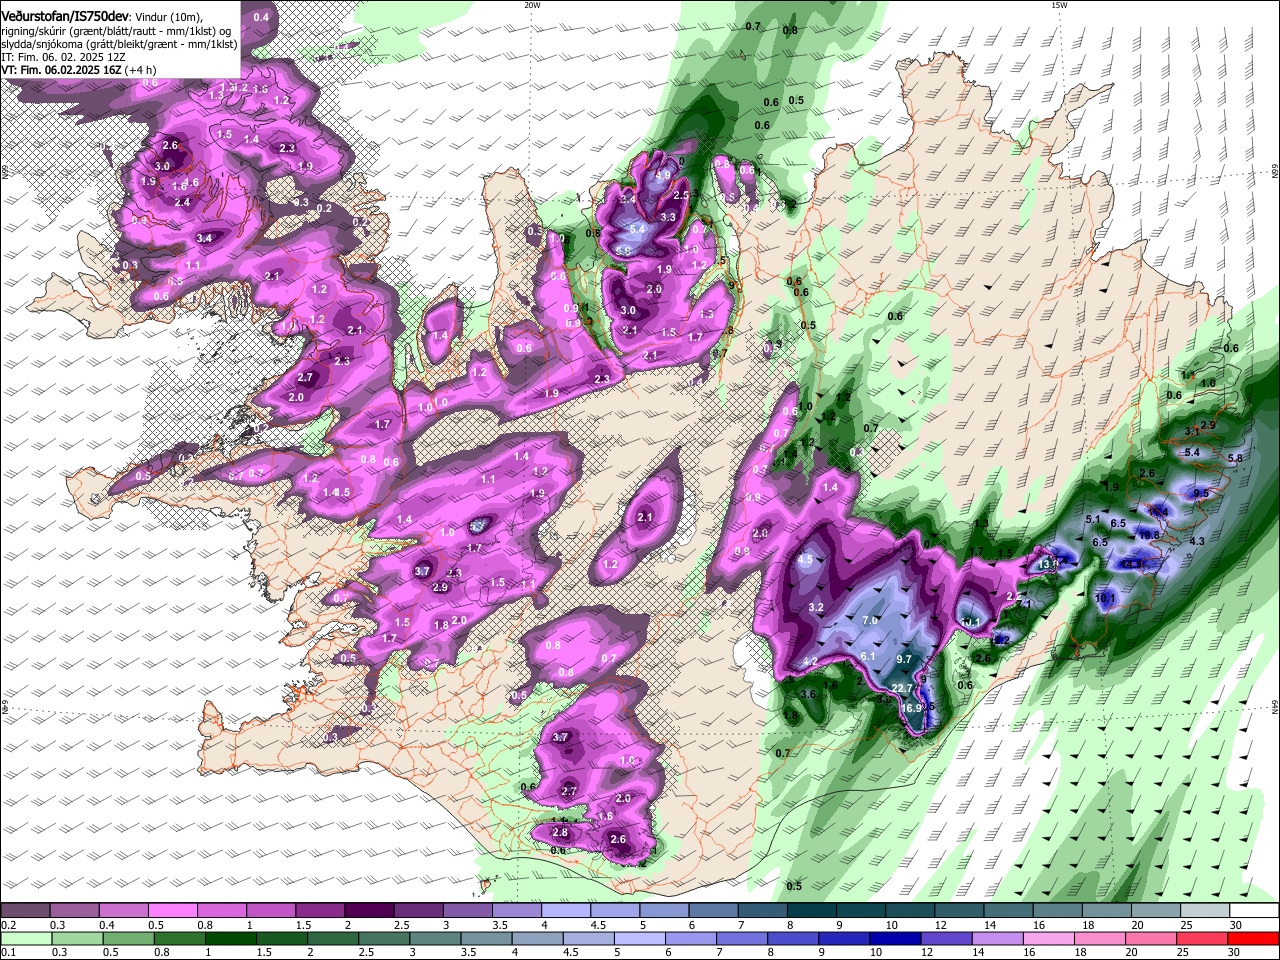Pick the pink rain swatch labeled 16
The width and height of the screenshot is (1280, 960).
tap(1048, 938)
